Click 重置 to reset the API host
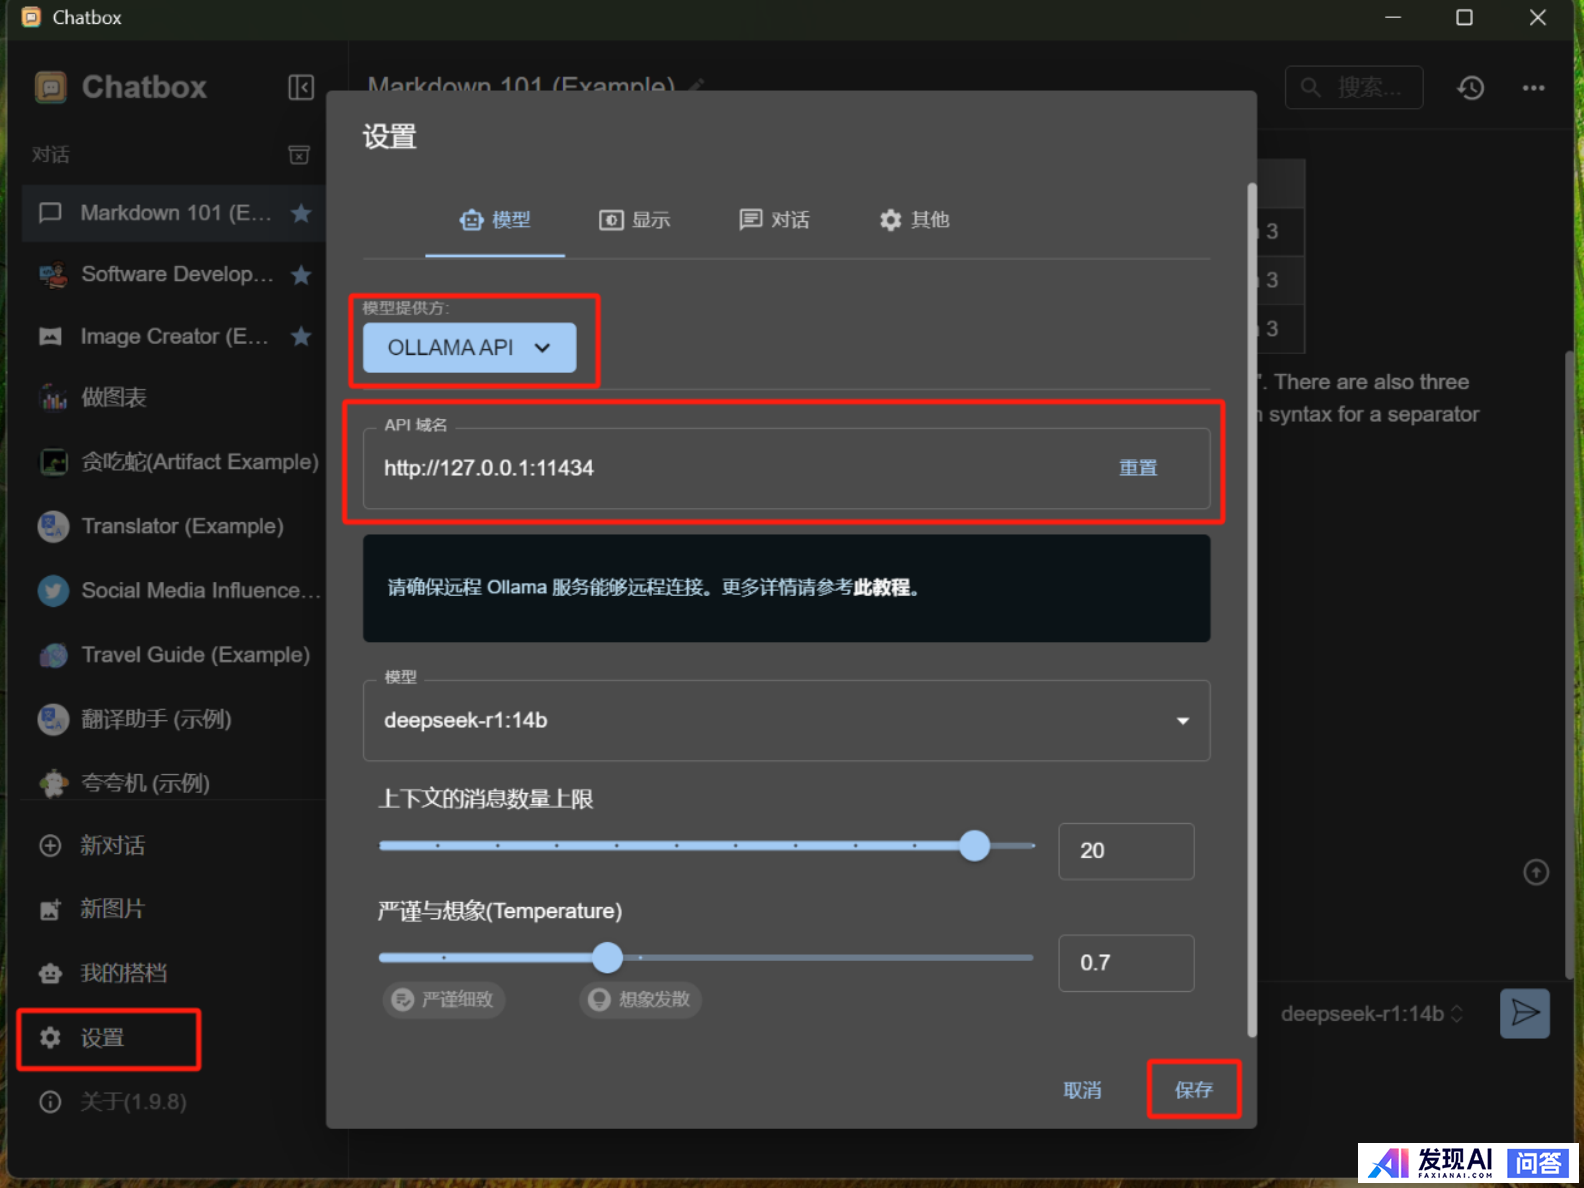The height and width of the screenshot is (1188, 1584). (x=1138, y=468)
